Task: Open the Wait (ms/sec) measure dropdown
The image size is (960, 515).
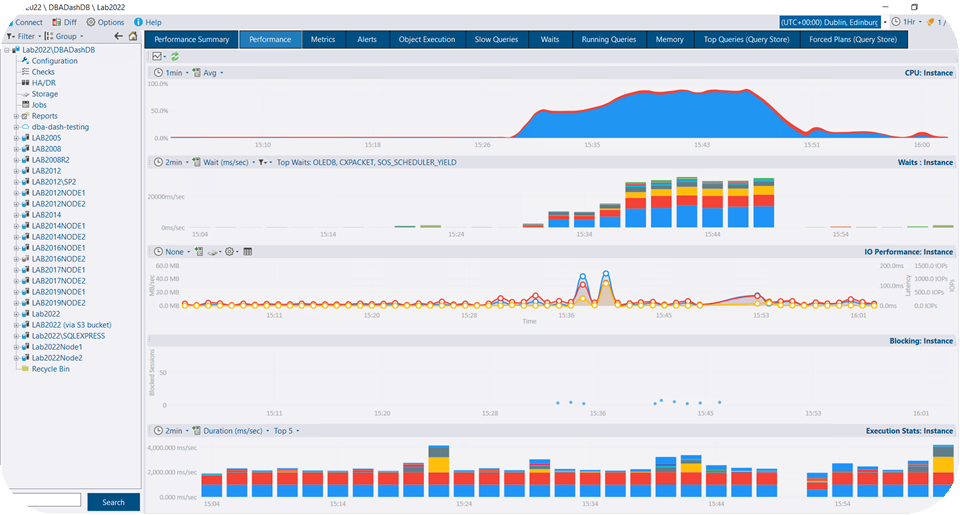Action: pos(224,162)
